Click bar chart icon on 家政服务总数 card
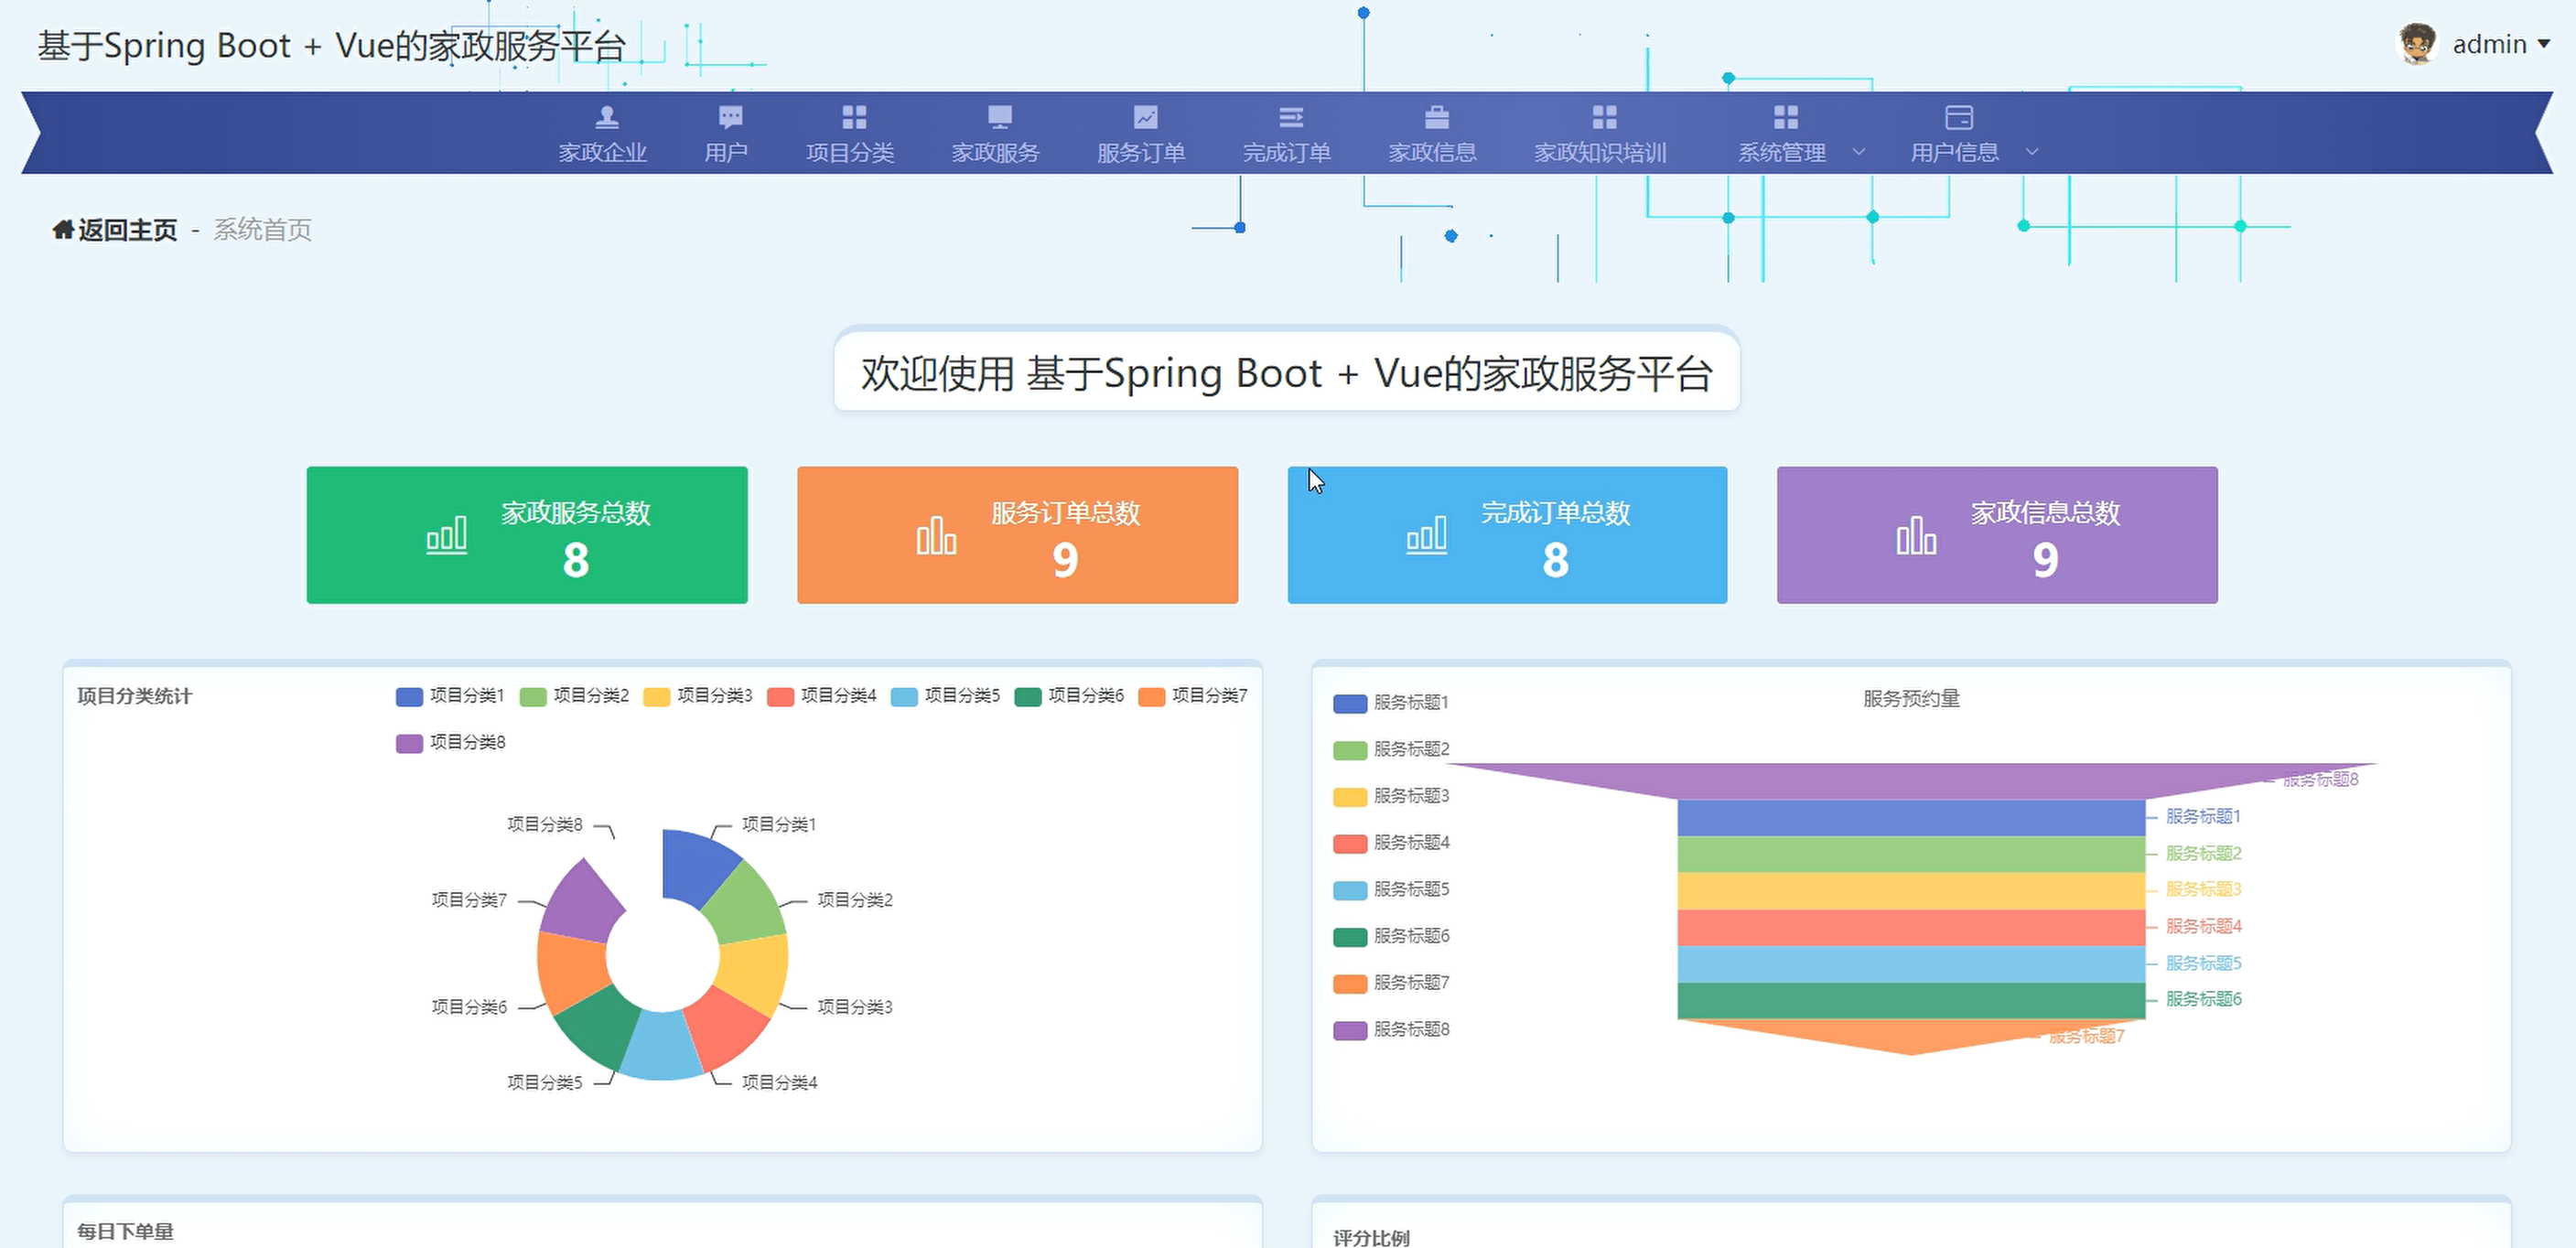Screen dimensions: 2576x1248 [x=446, y=535]
